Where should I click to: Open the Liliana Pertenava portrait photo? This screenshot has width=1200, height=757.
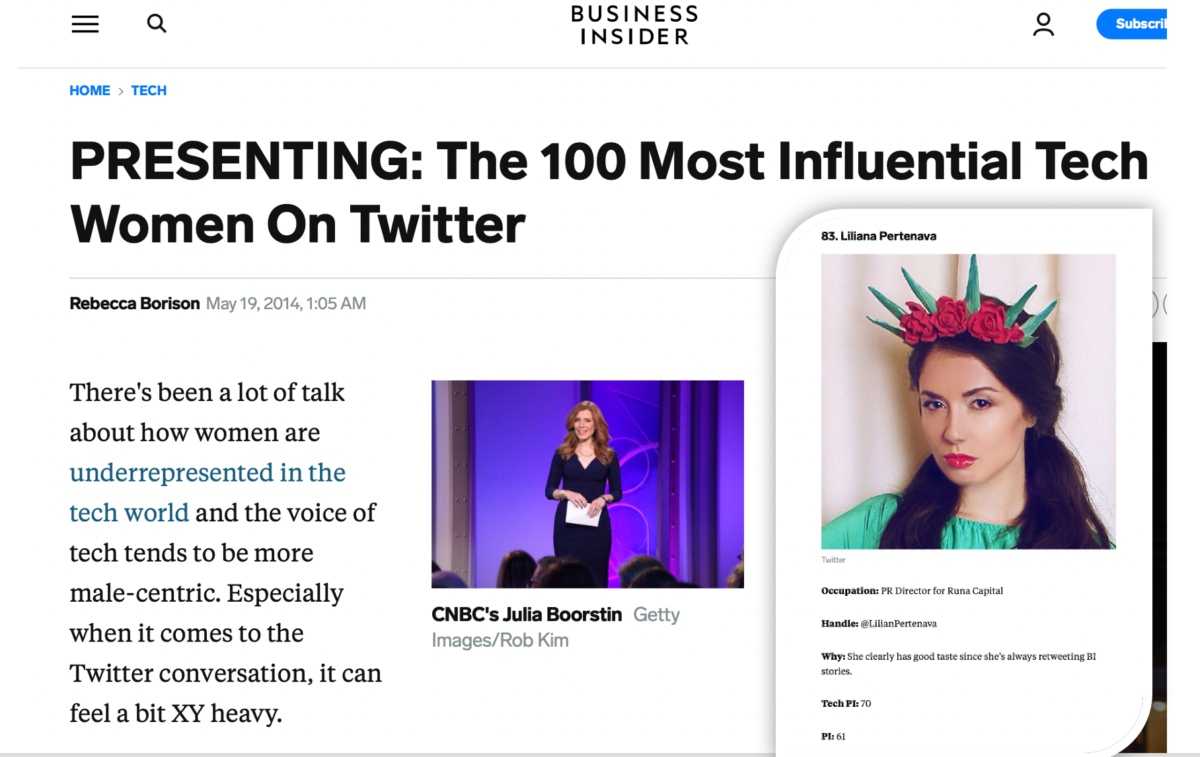[x=968, y=401]
